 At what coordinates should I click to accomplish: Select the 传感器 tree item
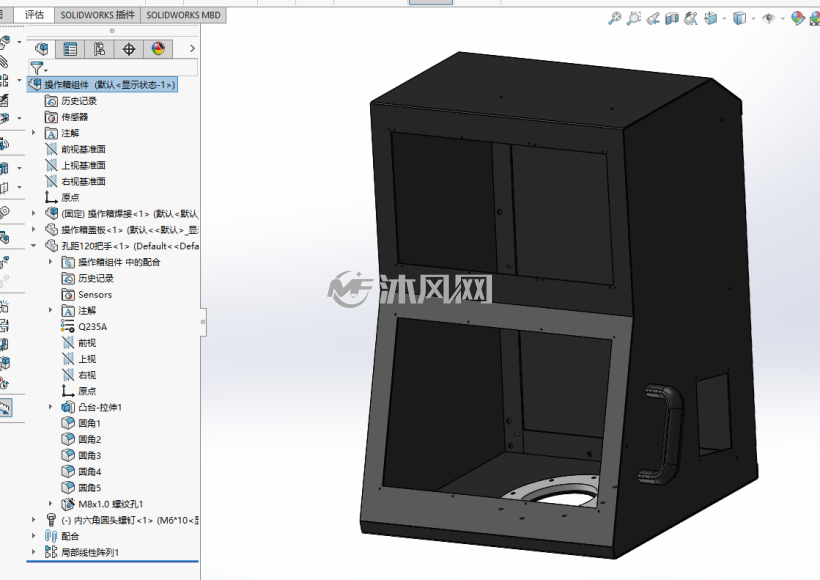(x=67, y=117)
